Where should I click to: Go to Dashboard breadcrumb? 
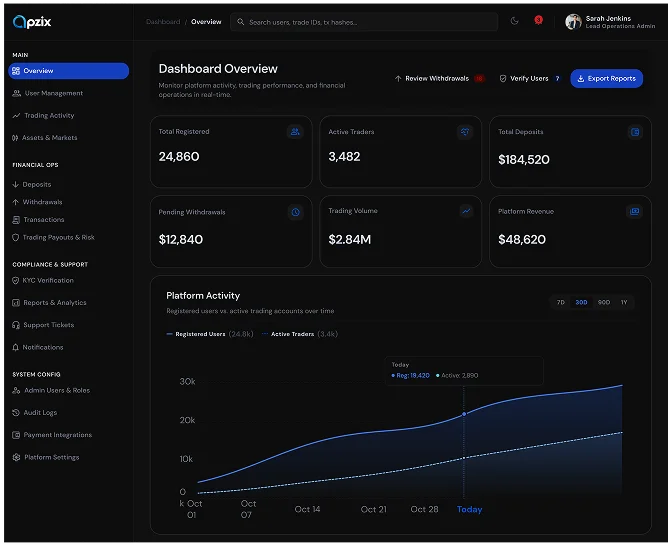click(x=163, y=22)
